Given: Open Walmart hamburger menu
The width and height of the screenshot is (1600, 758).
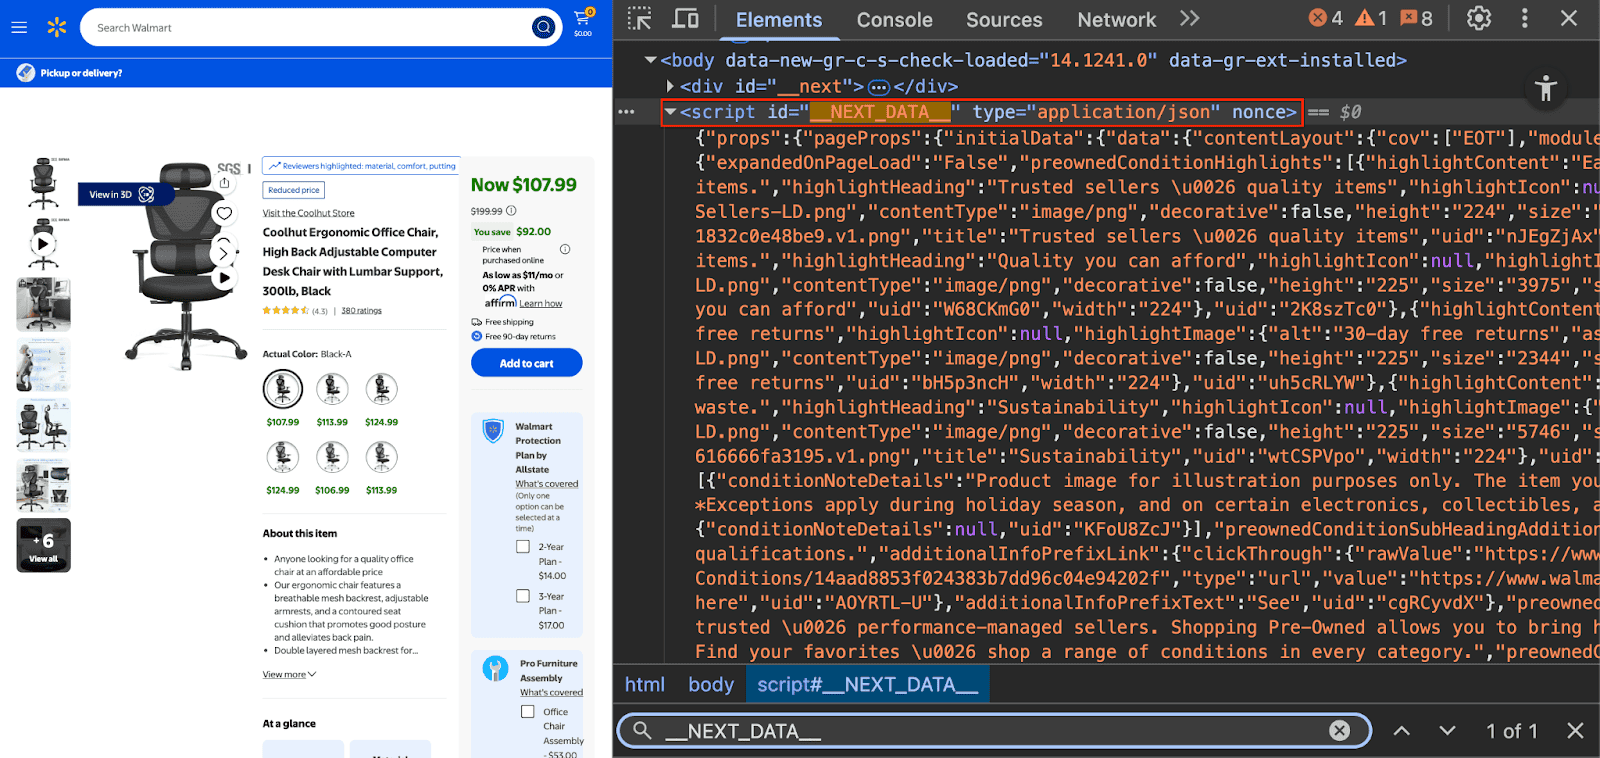Looking at the screenshot, I should [x=19, y=27].
